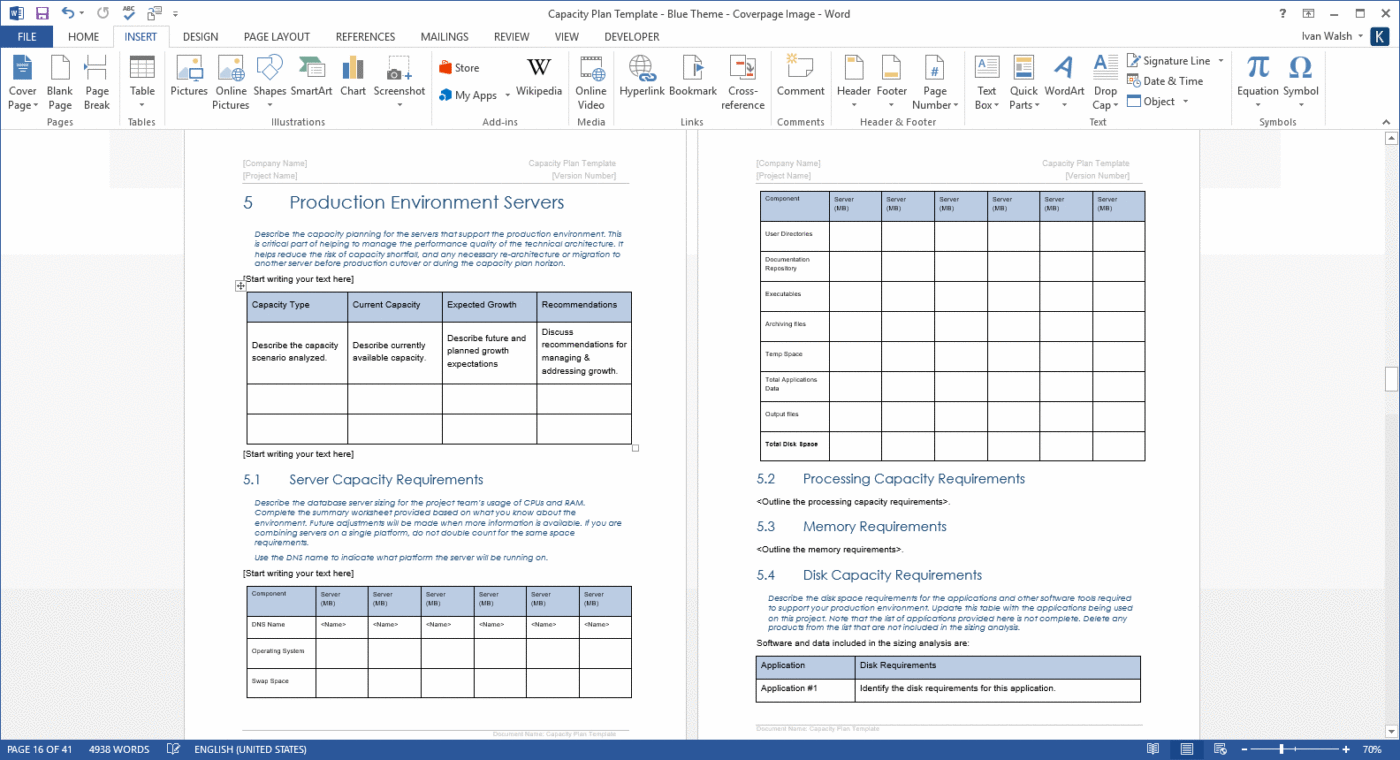Open the Store add-ins button
This screenshot has height=760, width=1400.
click(459, 67)
